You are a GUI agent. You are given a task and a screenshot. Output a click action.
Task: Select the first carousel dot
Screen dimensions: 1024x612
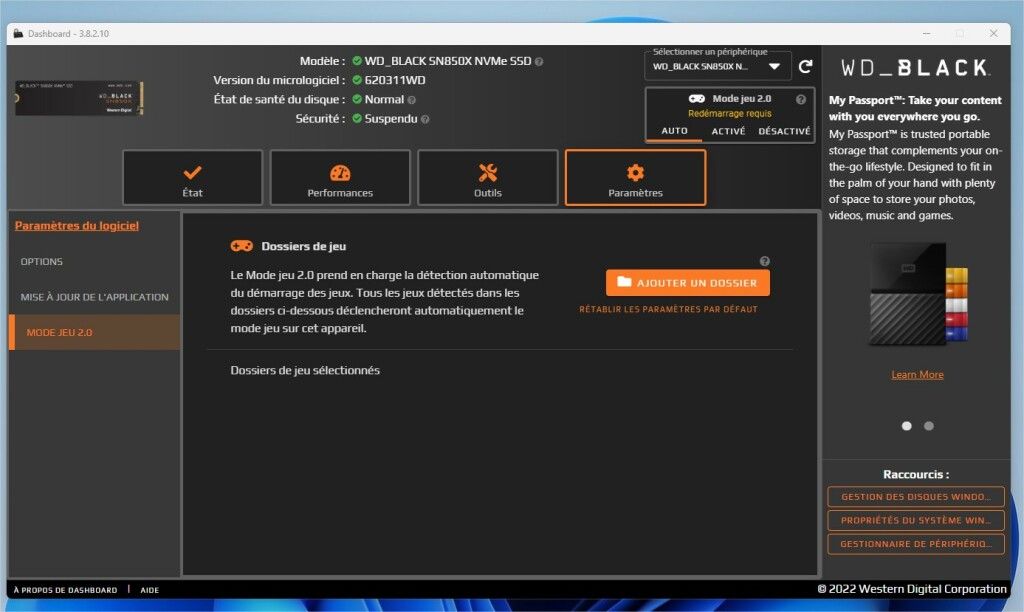click(x=906, y=426)
